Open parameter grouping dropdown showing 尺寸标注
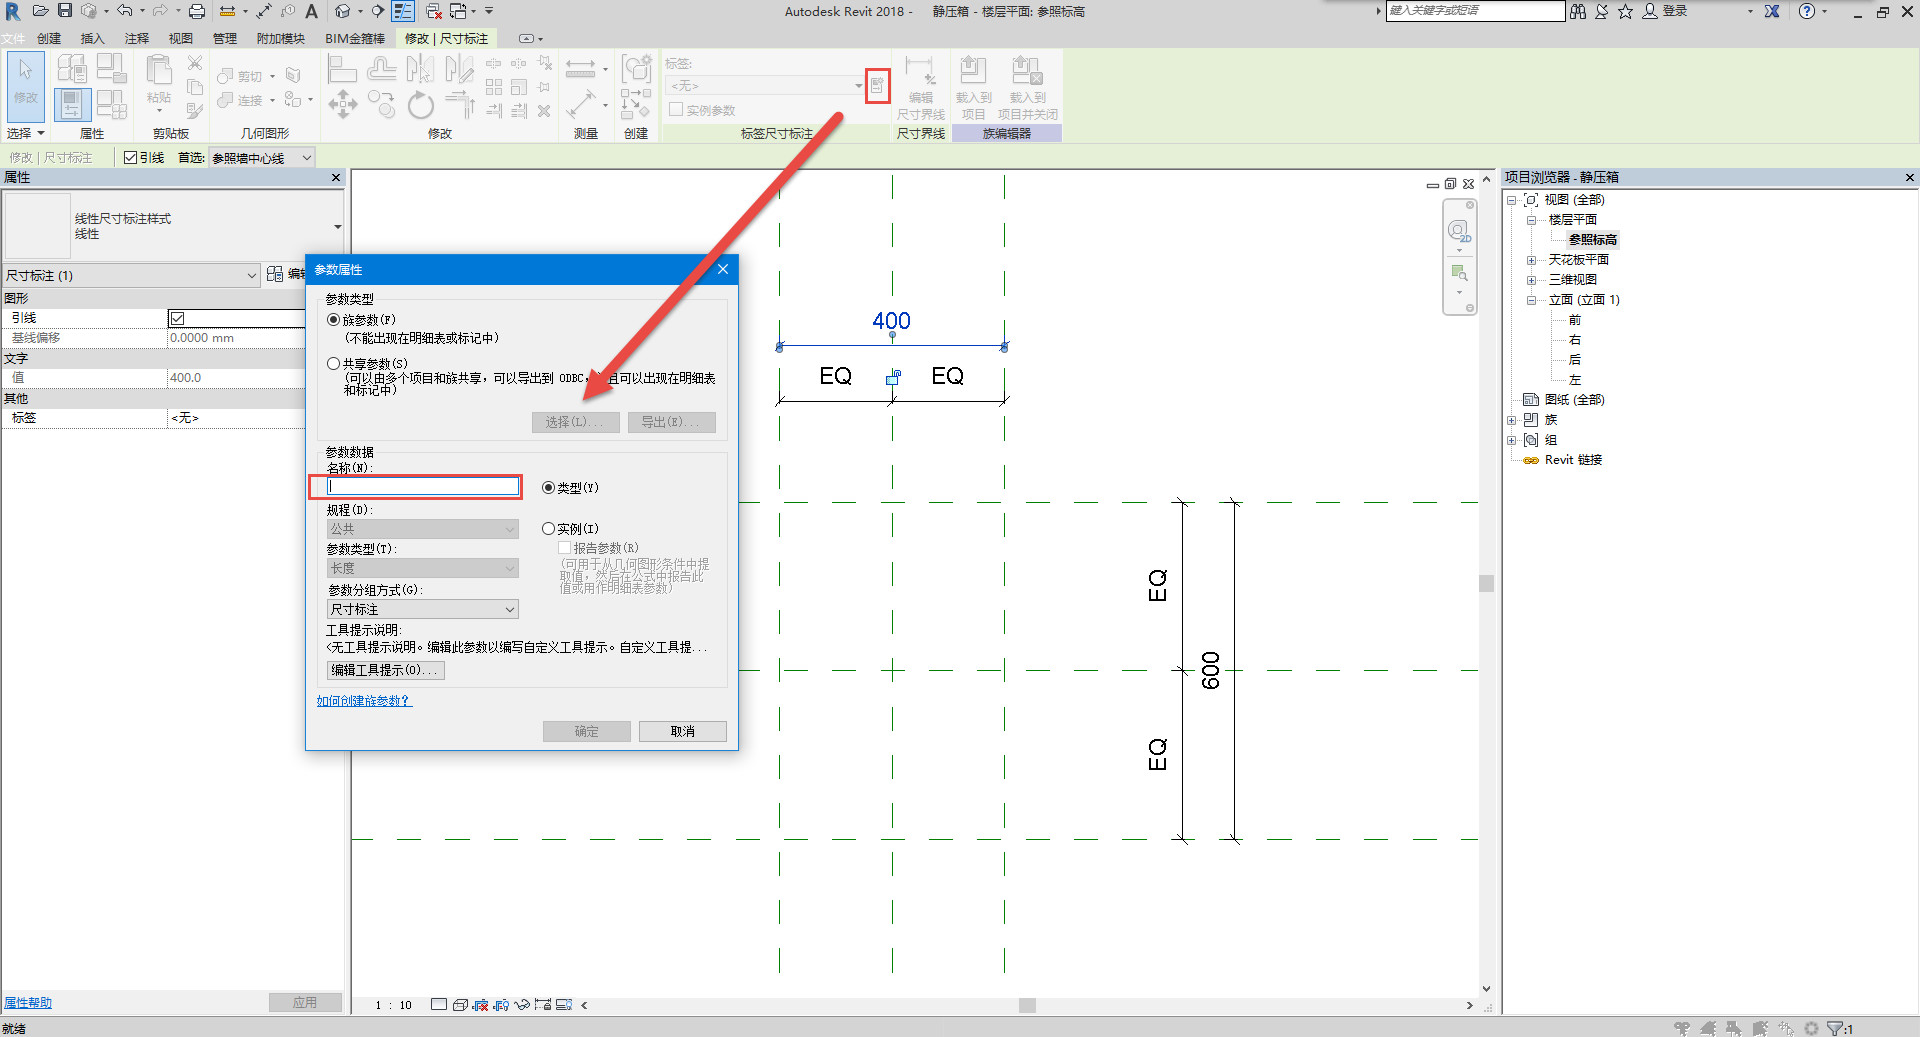 click(422, 609)
